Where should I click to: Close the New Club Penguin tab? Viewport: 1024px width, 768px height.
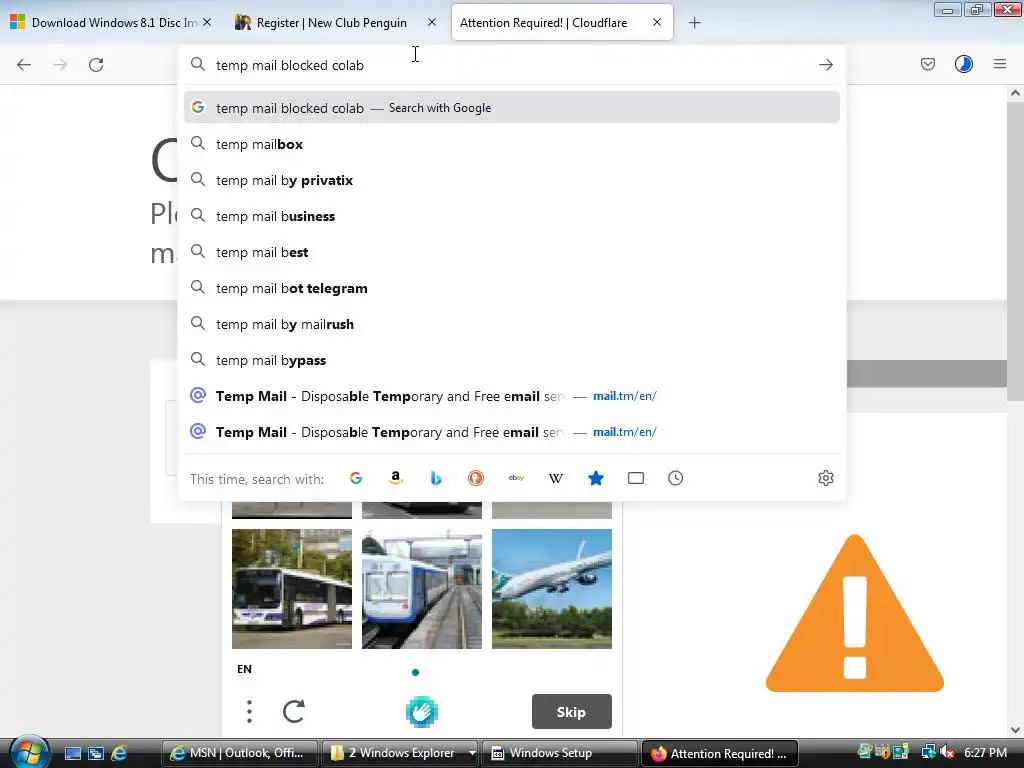coord(432,22)
